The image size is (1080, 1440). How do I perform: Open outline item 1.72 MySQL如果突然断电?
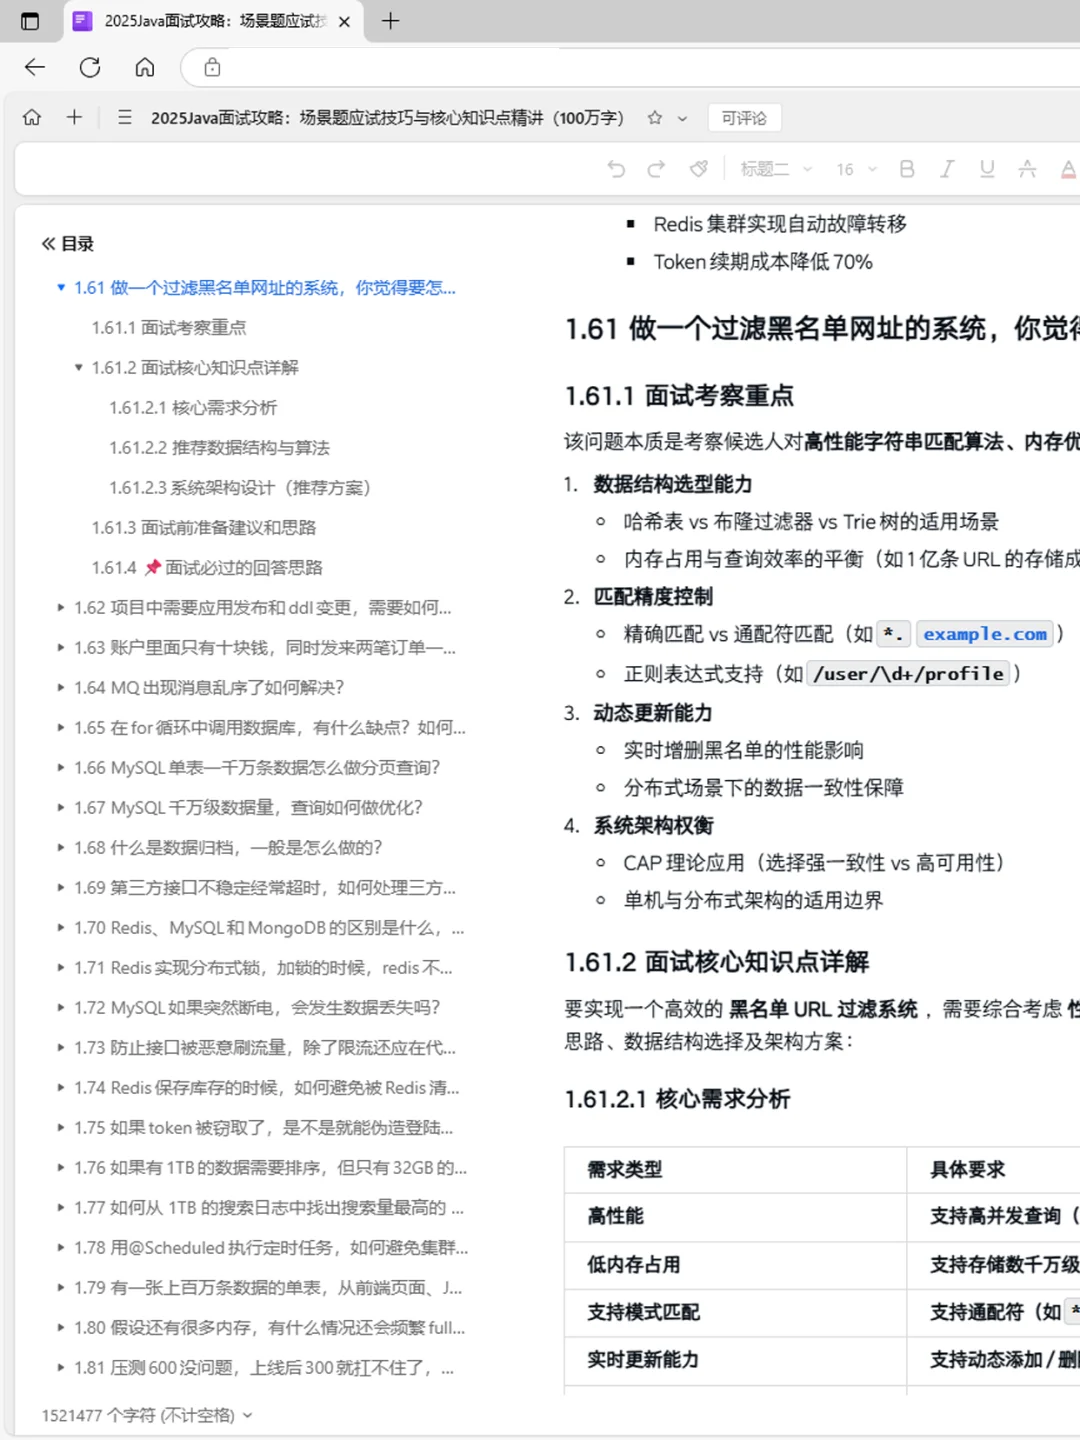click(257, 1008)
